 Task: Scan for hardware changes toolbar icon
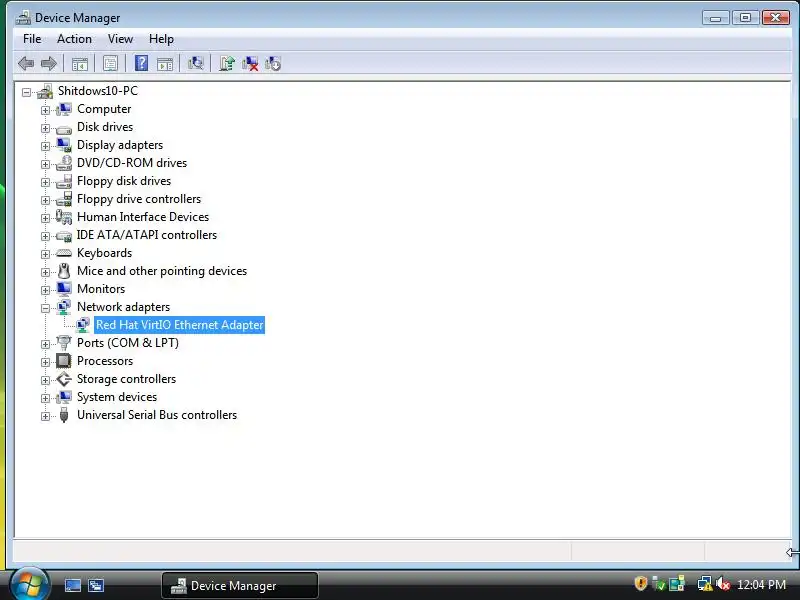coord(195,63)
